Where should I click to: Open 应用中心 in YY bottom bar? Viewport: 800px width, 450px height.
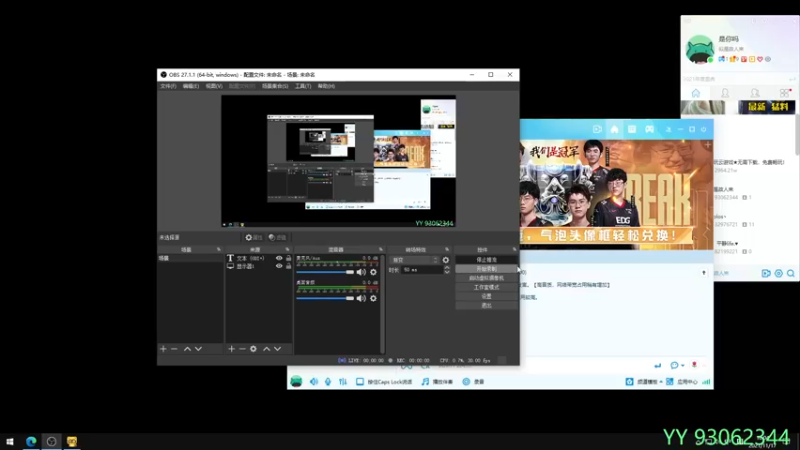click(683, 382)
